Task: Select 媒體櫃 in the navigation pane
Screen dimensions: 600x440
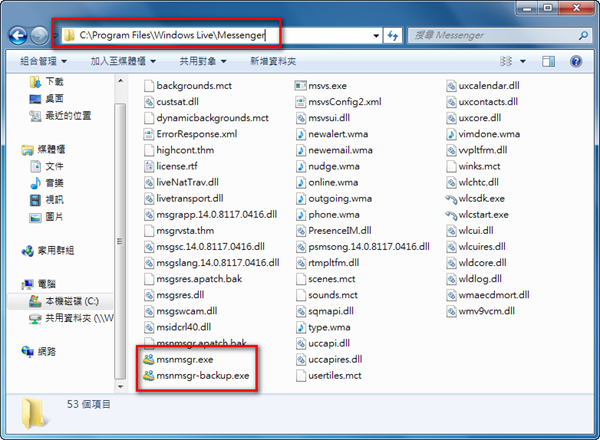Action: point(43,150)
